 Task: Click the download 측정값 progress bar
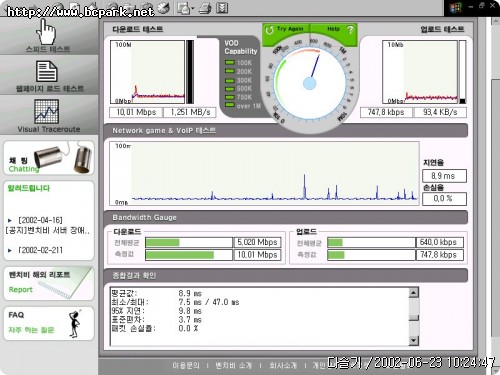[189, 255]
